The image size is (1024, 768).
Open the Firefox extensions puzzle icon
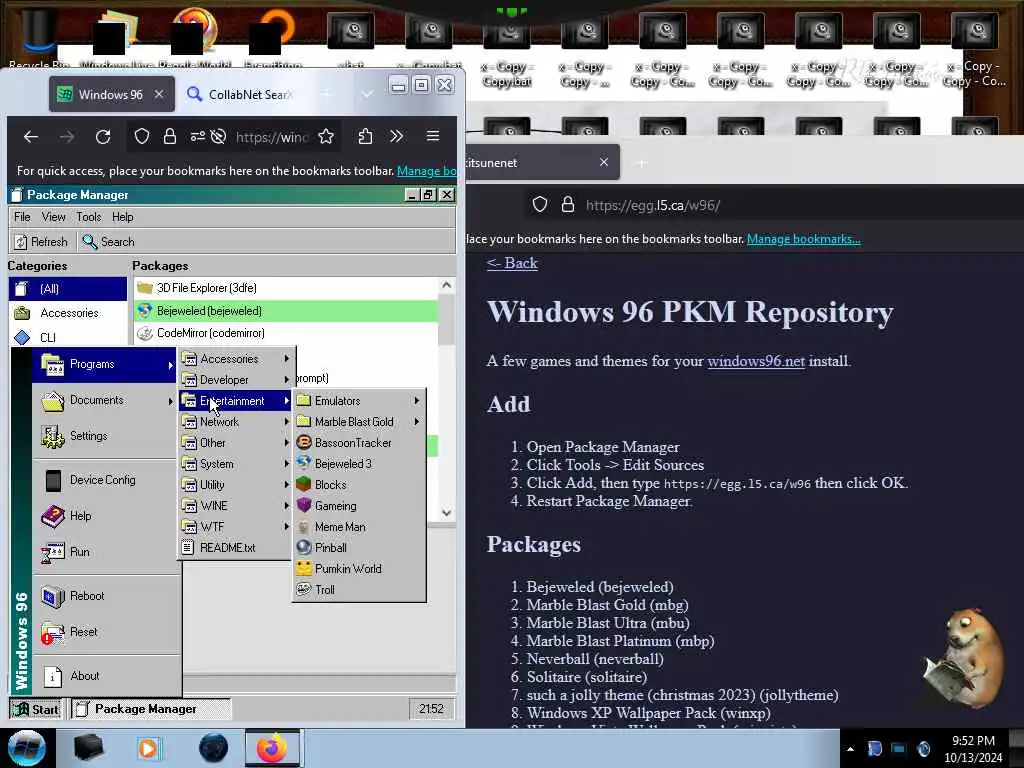coord(365,136)
